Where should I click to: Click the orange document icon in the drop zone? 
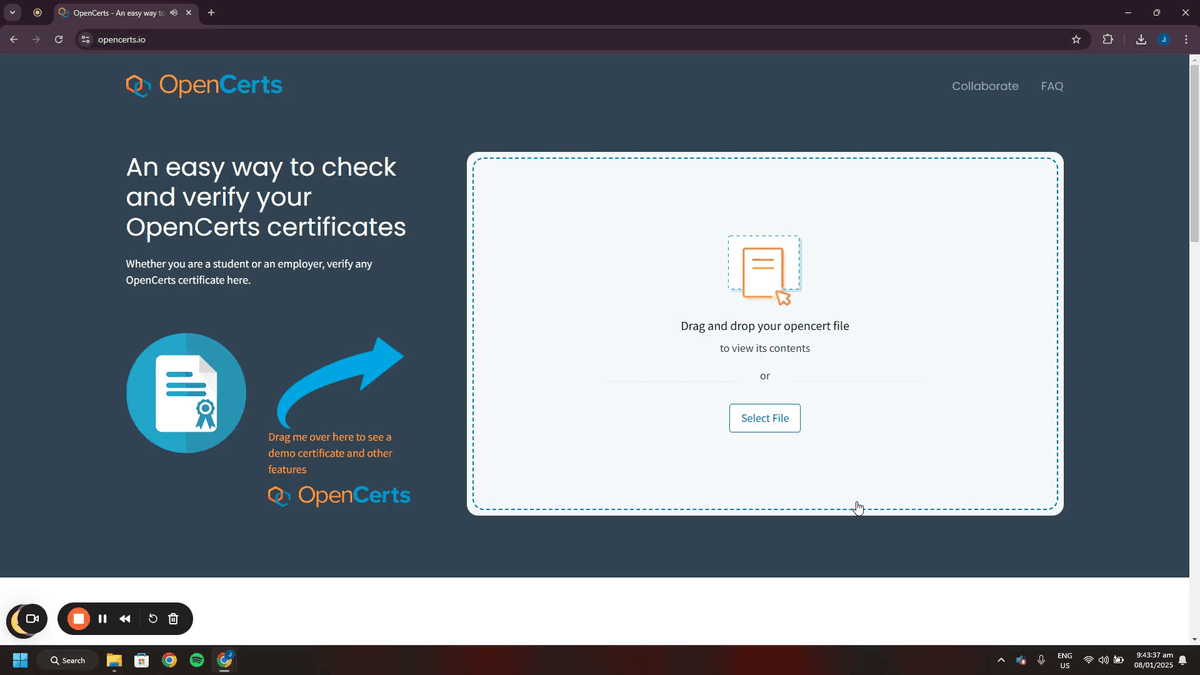[764, 270]
